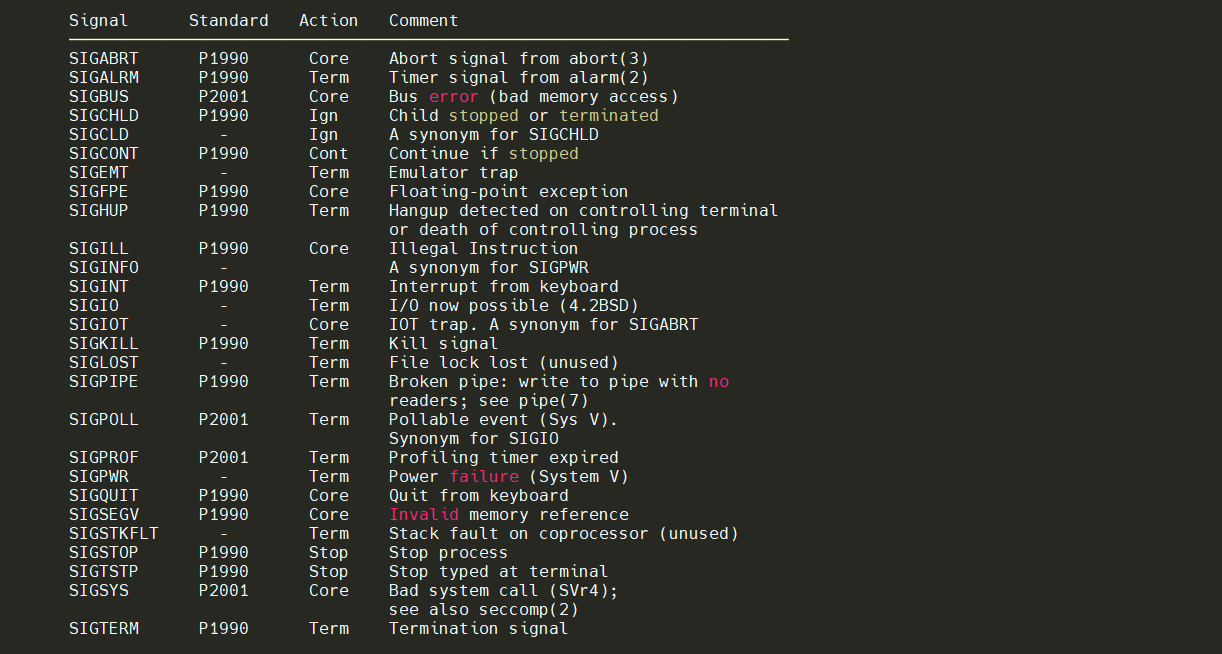The image size is (1222, 654).
Task: Click the Signal column header
Action: pos(98,21)
